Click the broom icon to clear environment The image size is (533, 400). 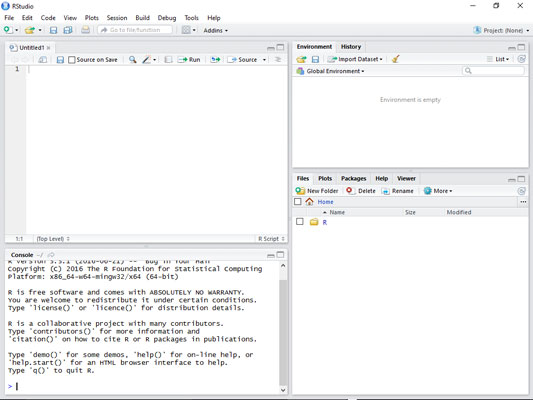(x=395, y=59)
